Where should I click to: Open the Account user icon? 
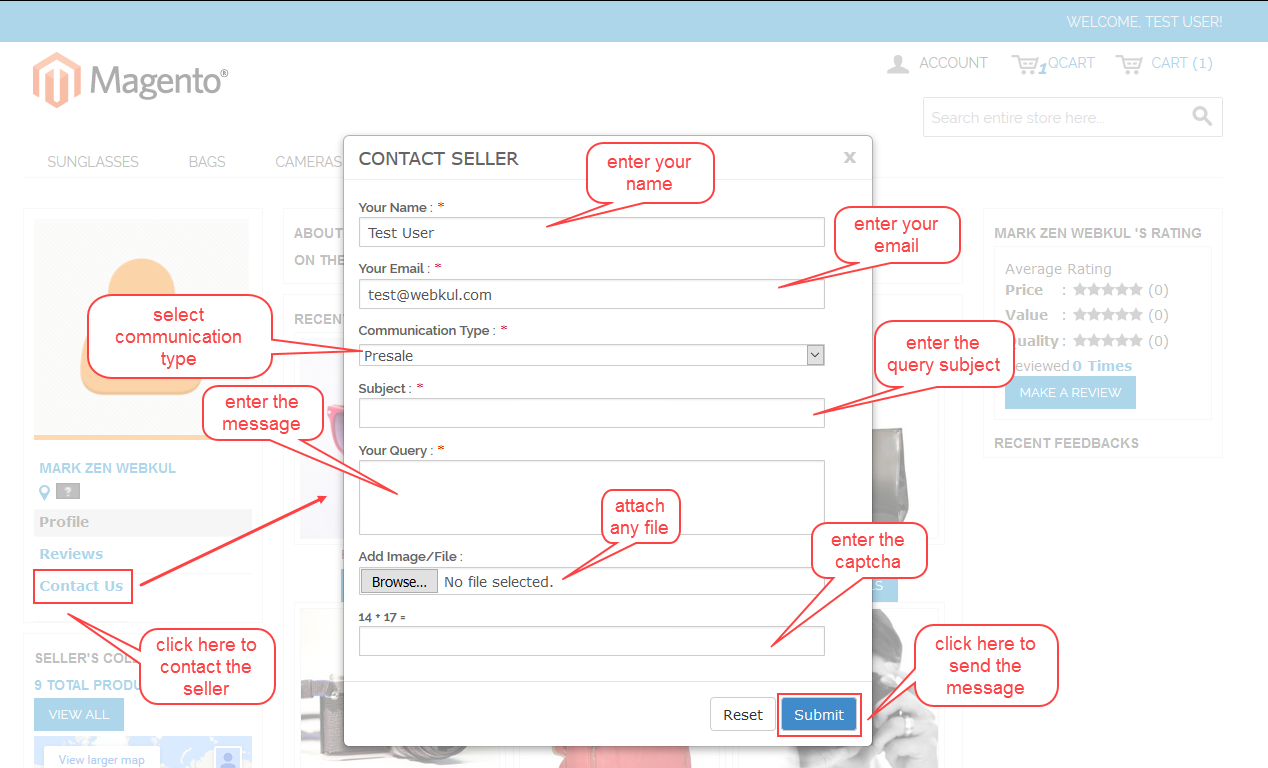click(898, 64)
